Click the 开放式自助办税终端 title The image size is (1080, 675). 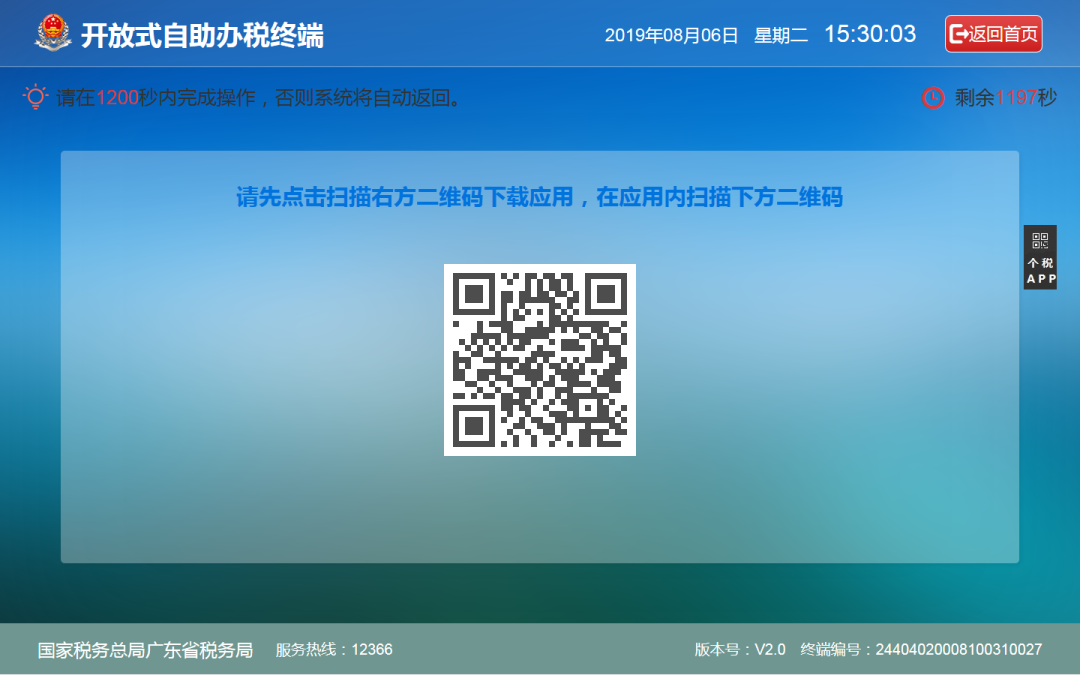pos(202,35)
